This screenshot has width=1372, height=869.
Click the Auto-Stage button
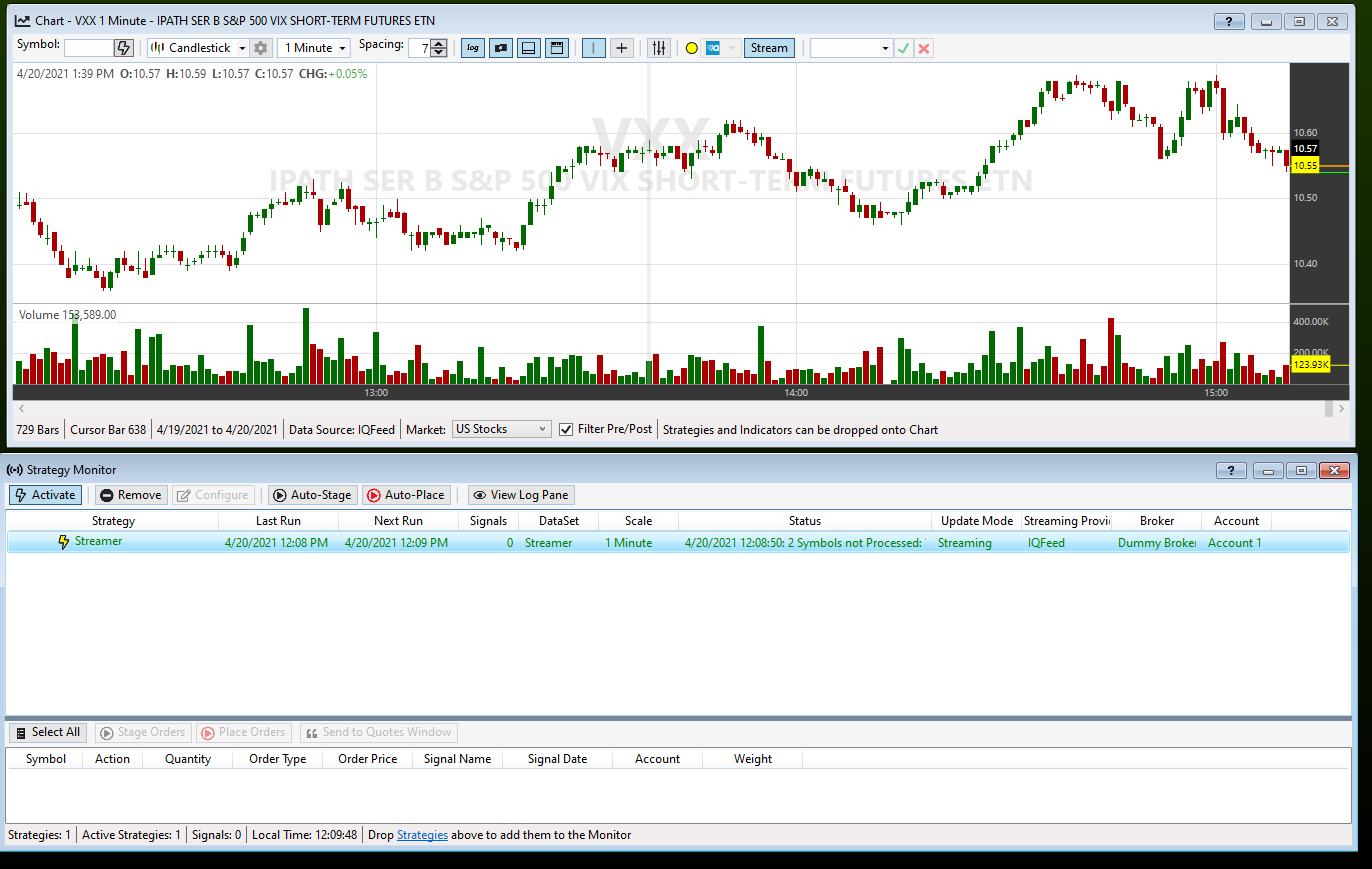pos(313,495)
